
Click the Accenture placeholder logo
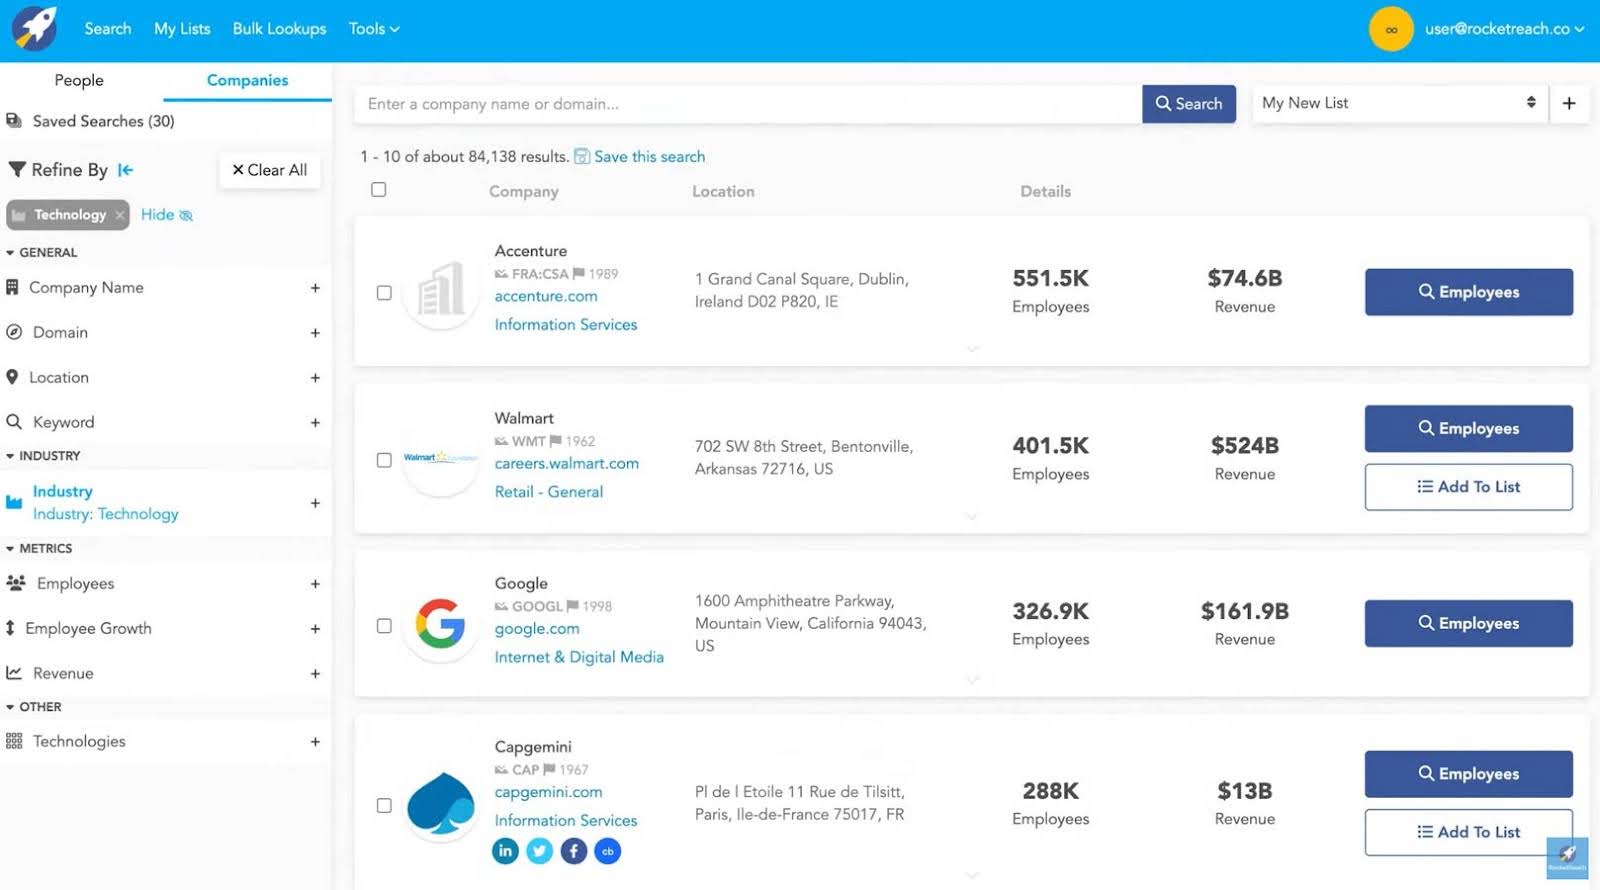tap(441, 292)
